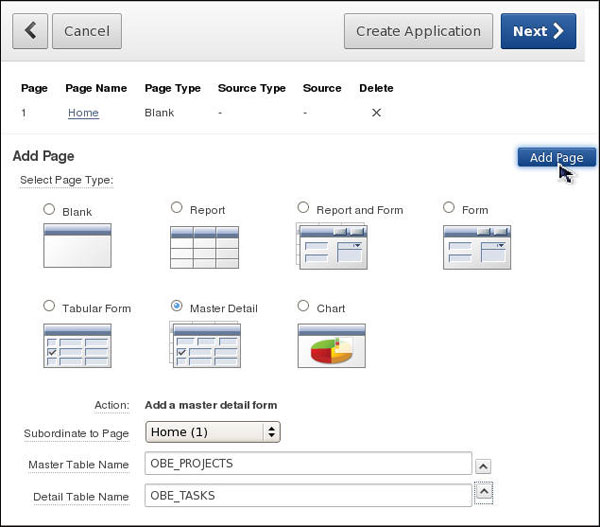
Task: Select the Blank radio button
Action: 49,210
